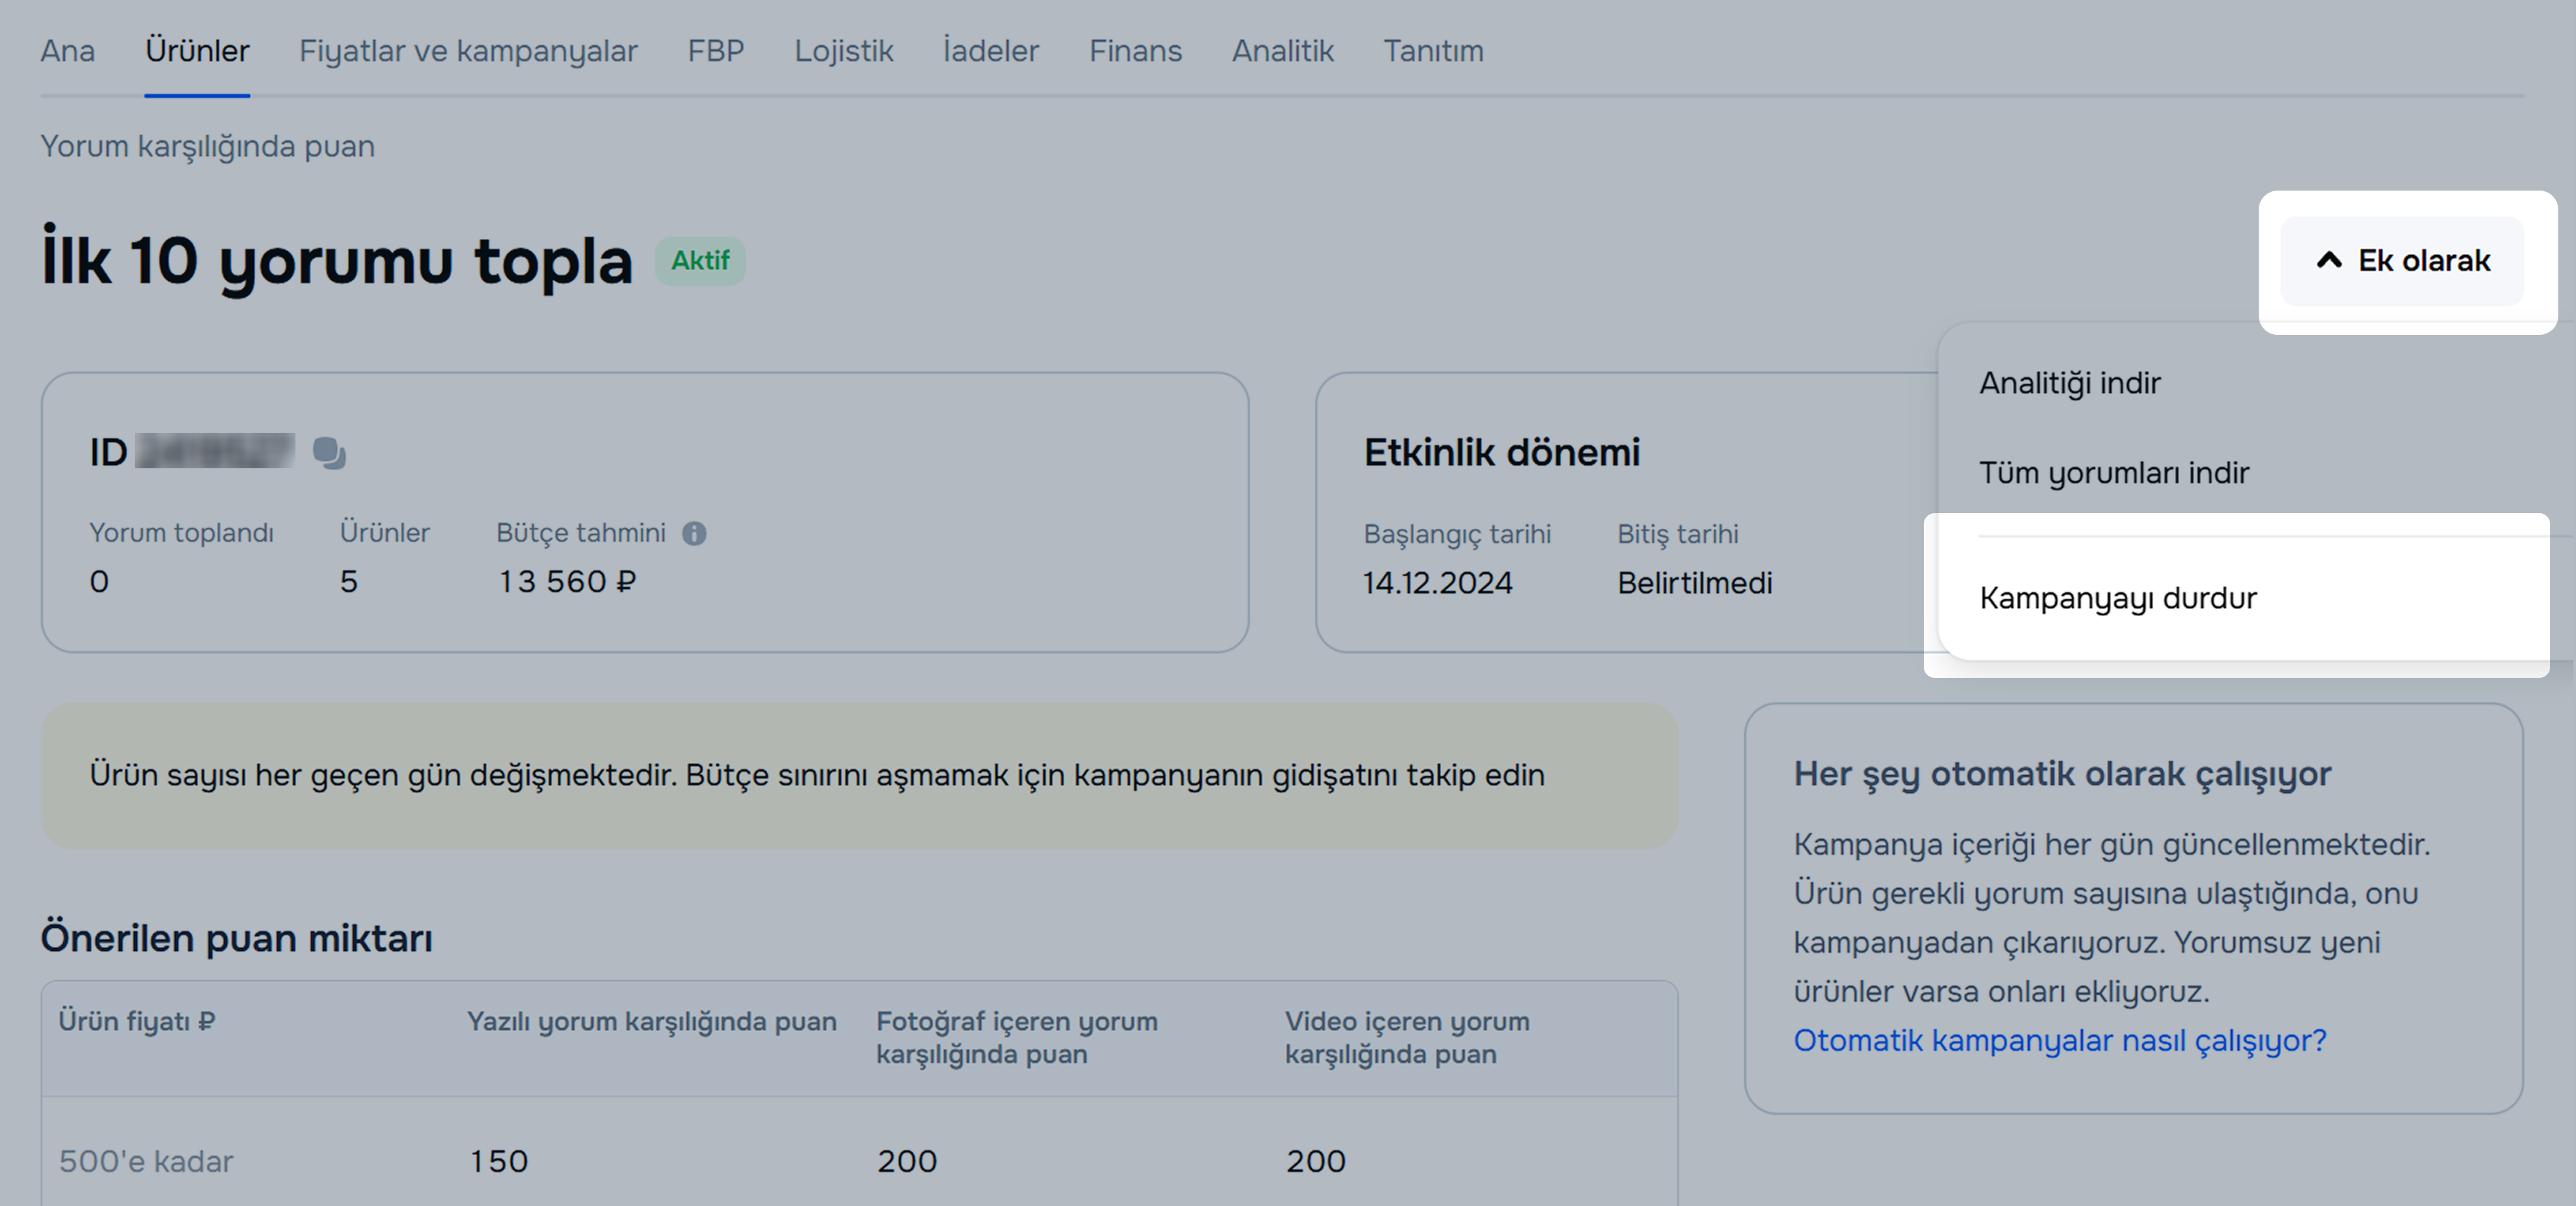Choose Tüm yorumları indir option
This screenshot has width=2576, height=1206.
click(2113, 472)
